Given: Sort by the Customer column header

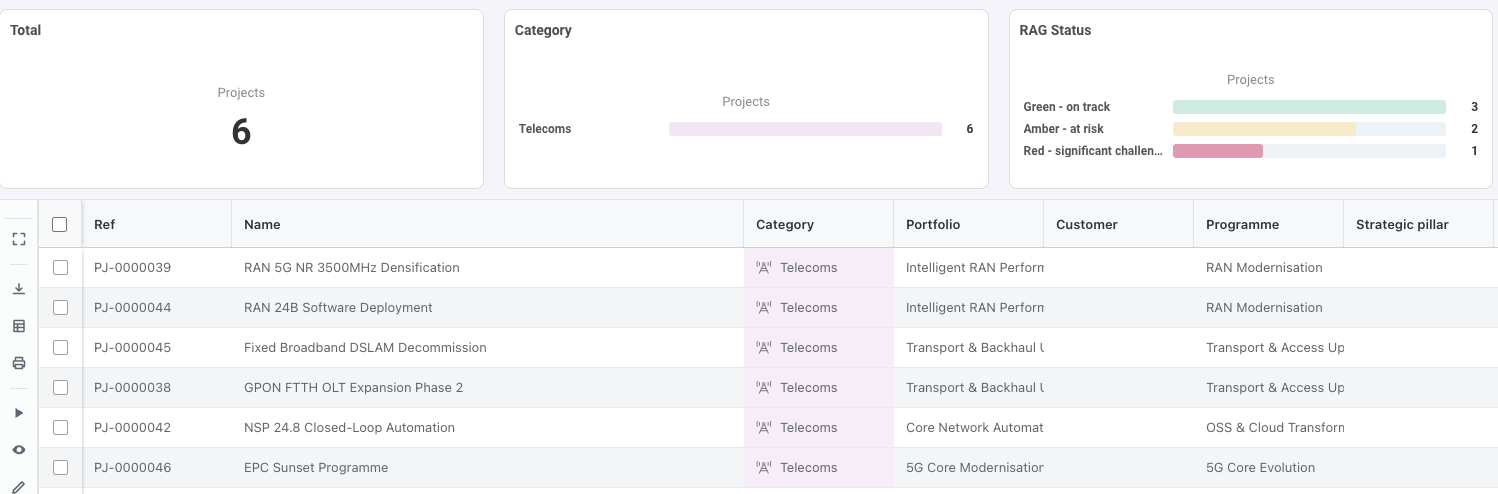Looking at the screenshot, I should tap(1119, 225).
